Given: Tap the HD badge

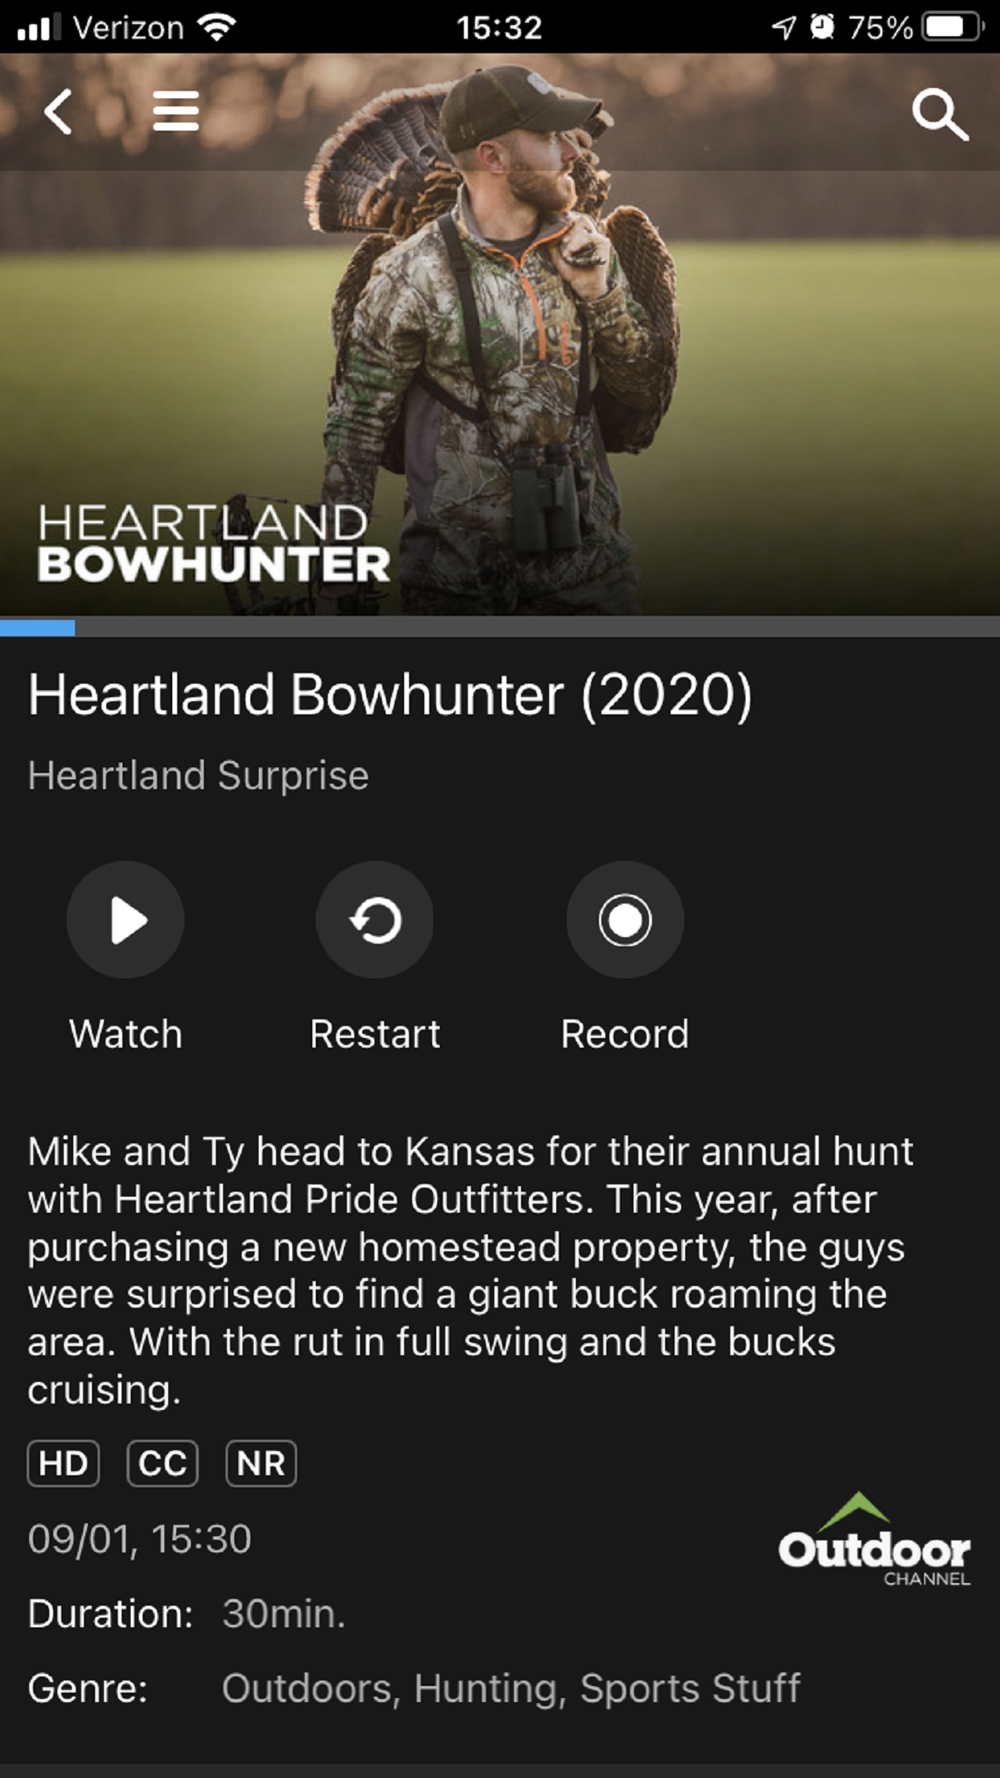Looking at the screenshot, I should pyautogui.click(x=63, y=1463).
